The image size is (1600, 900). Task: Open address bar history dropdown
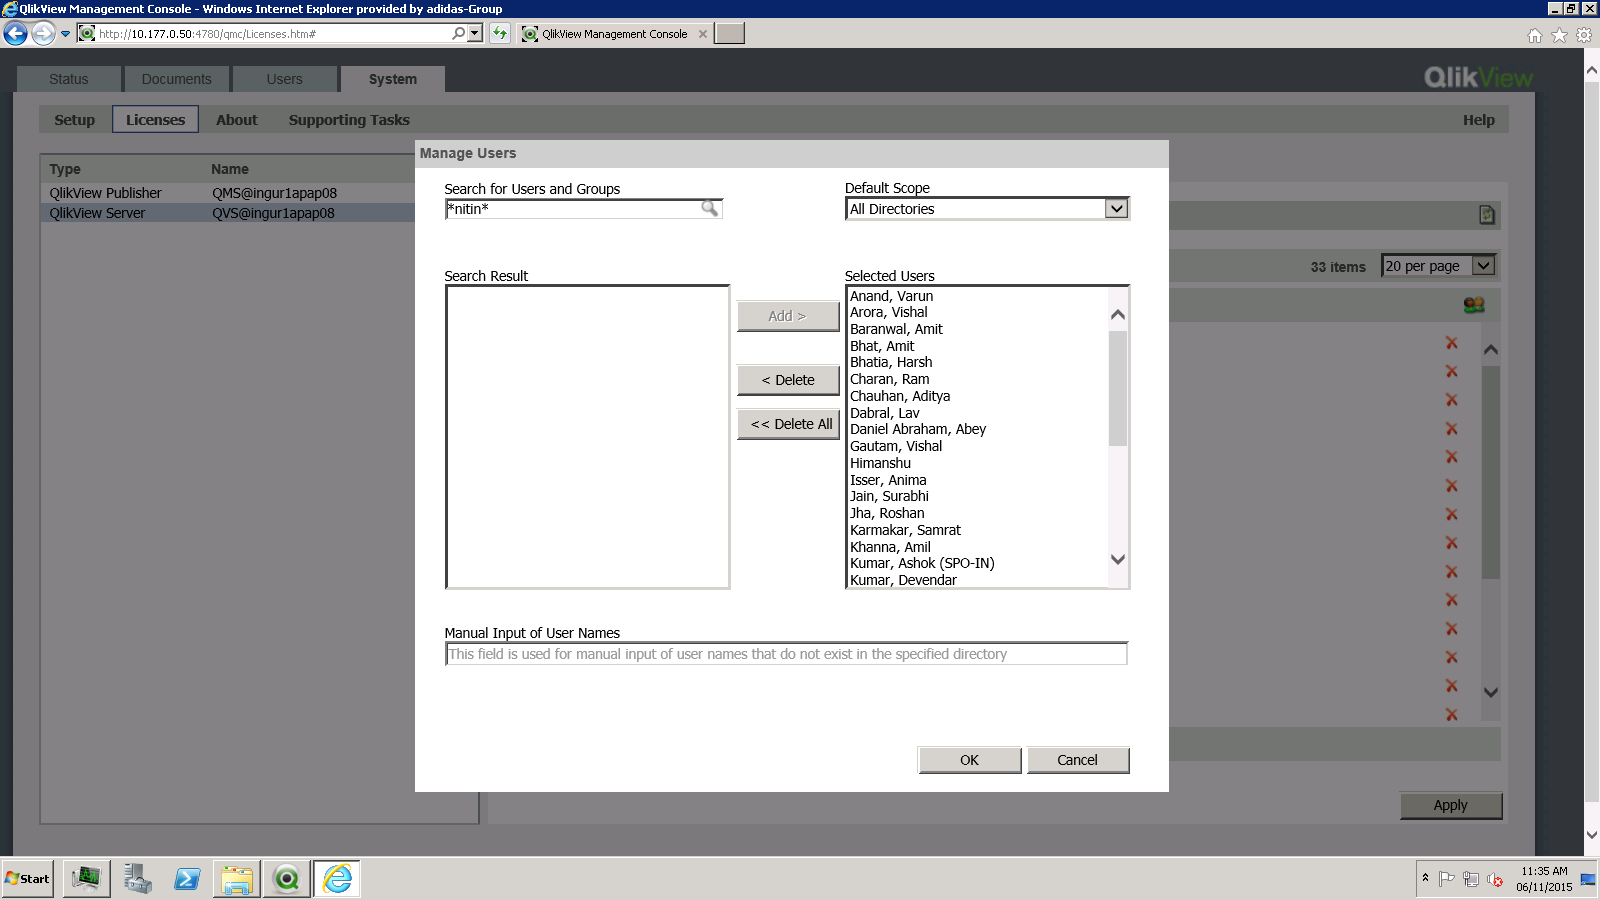coord(475,33)
